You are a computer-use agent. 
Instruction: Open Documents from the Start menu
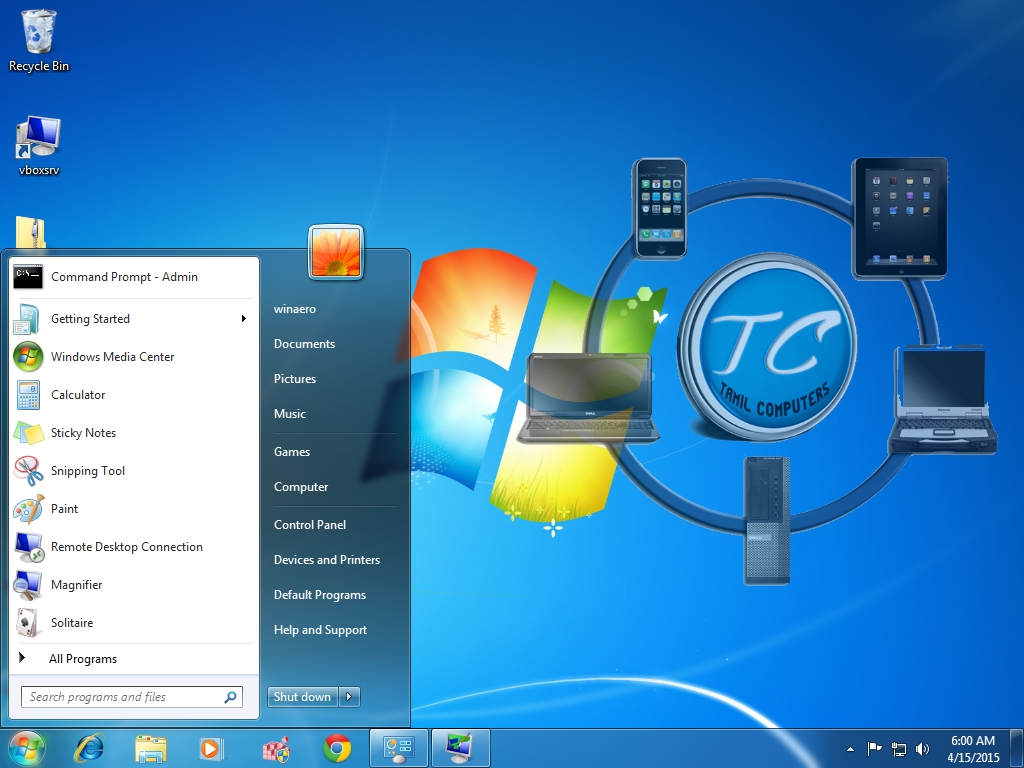[x=304, y=344]
